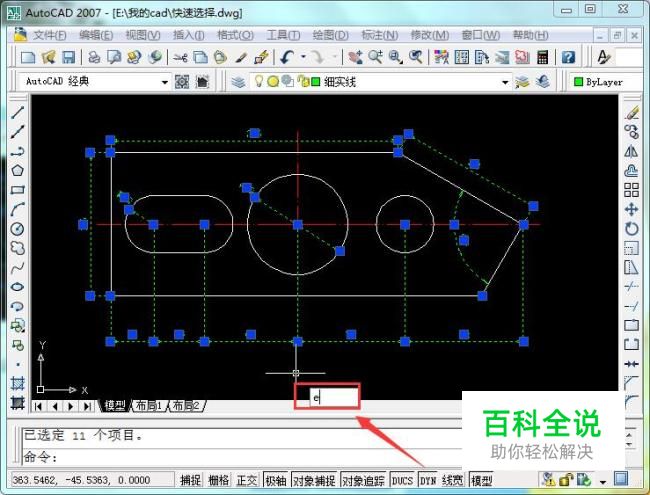Select the Arc draw tool
The height and width of the screenshot is (495, 650).
coord(17,209)
